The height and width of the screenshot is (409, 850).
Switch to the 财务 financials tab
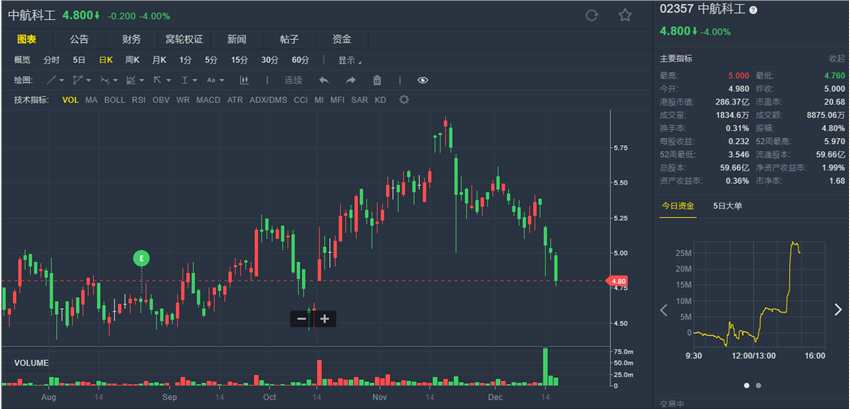[x=132, y=39]
